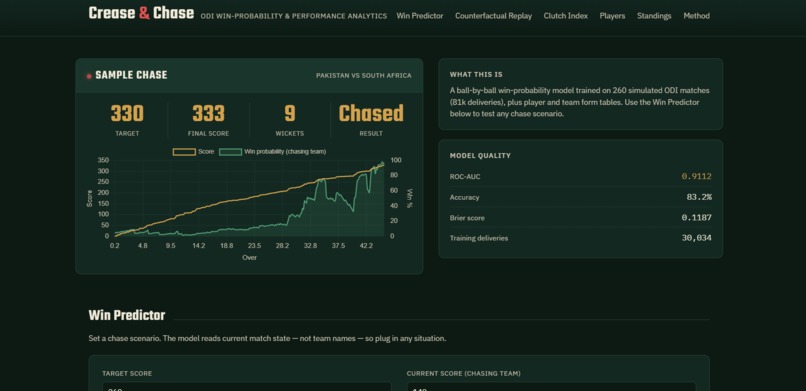The height and width of the screenshot is (391, 806).
Task: Click the Crease & Chase logo
Action: pyautogui.click(x=141, y=13)
